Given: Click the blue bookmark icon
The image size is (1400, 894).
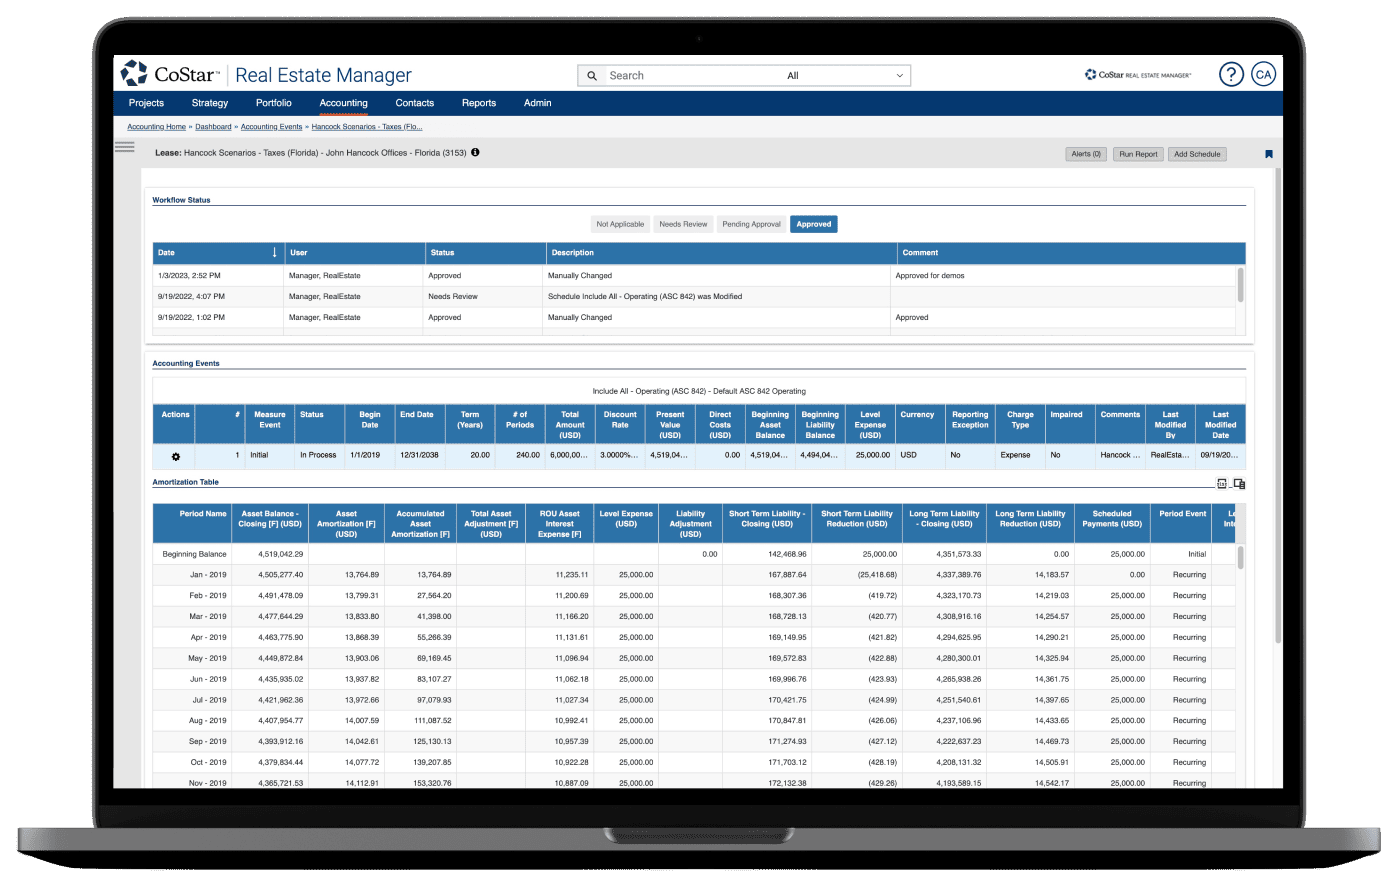Looking at the screenshot, I should (1268, 154).
